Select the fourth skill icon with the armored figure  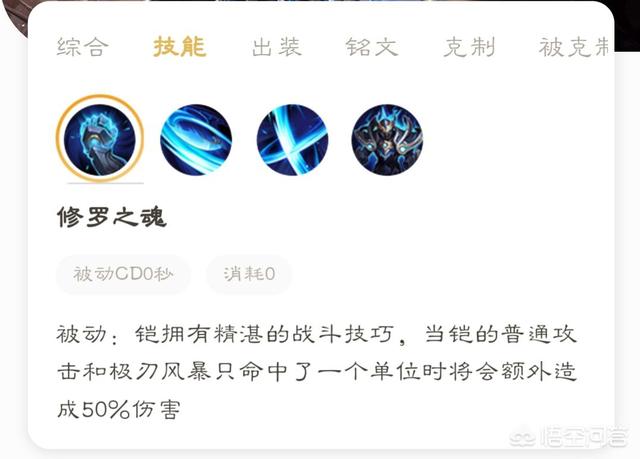coord(387,140)
